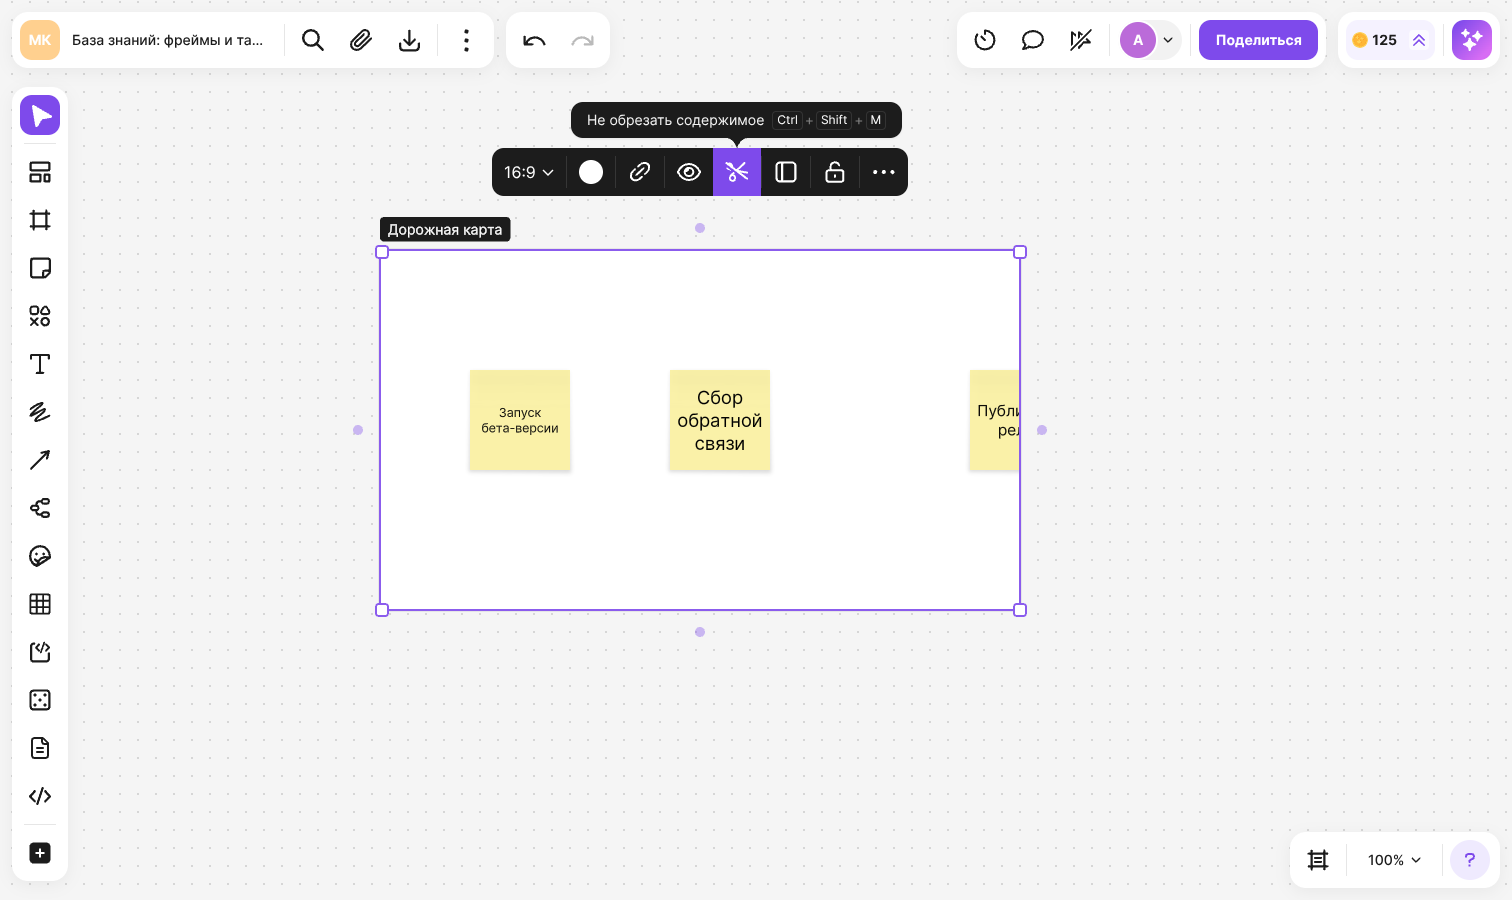Open the timer icon
The height and width of the screenshot is (900, 1512).
point(985,40)
